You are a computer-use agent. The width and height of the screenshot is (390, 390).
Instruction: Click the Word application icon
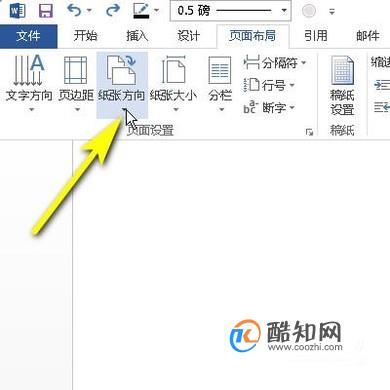(17, 11)
